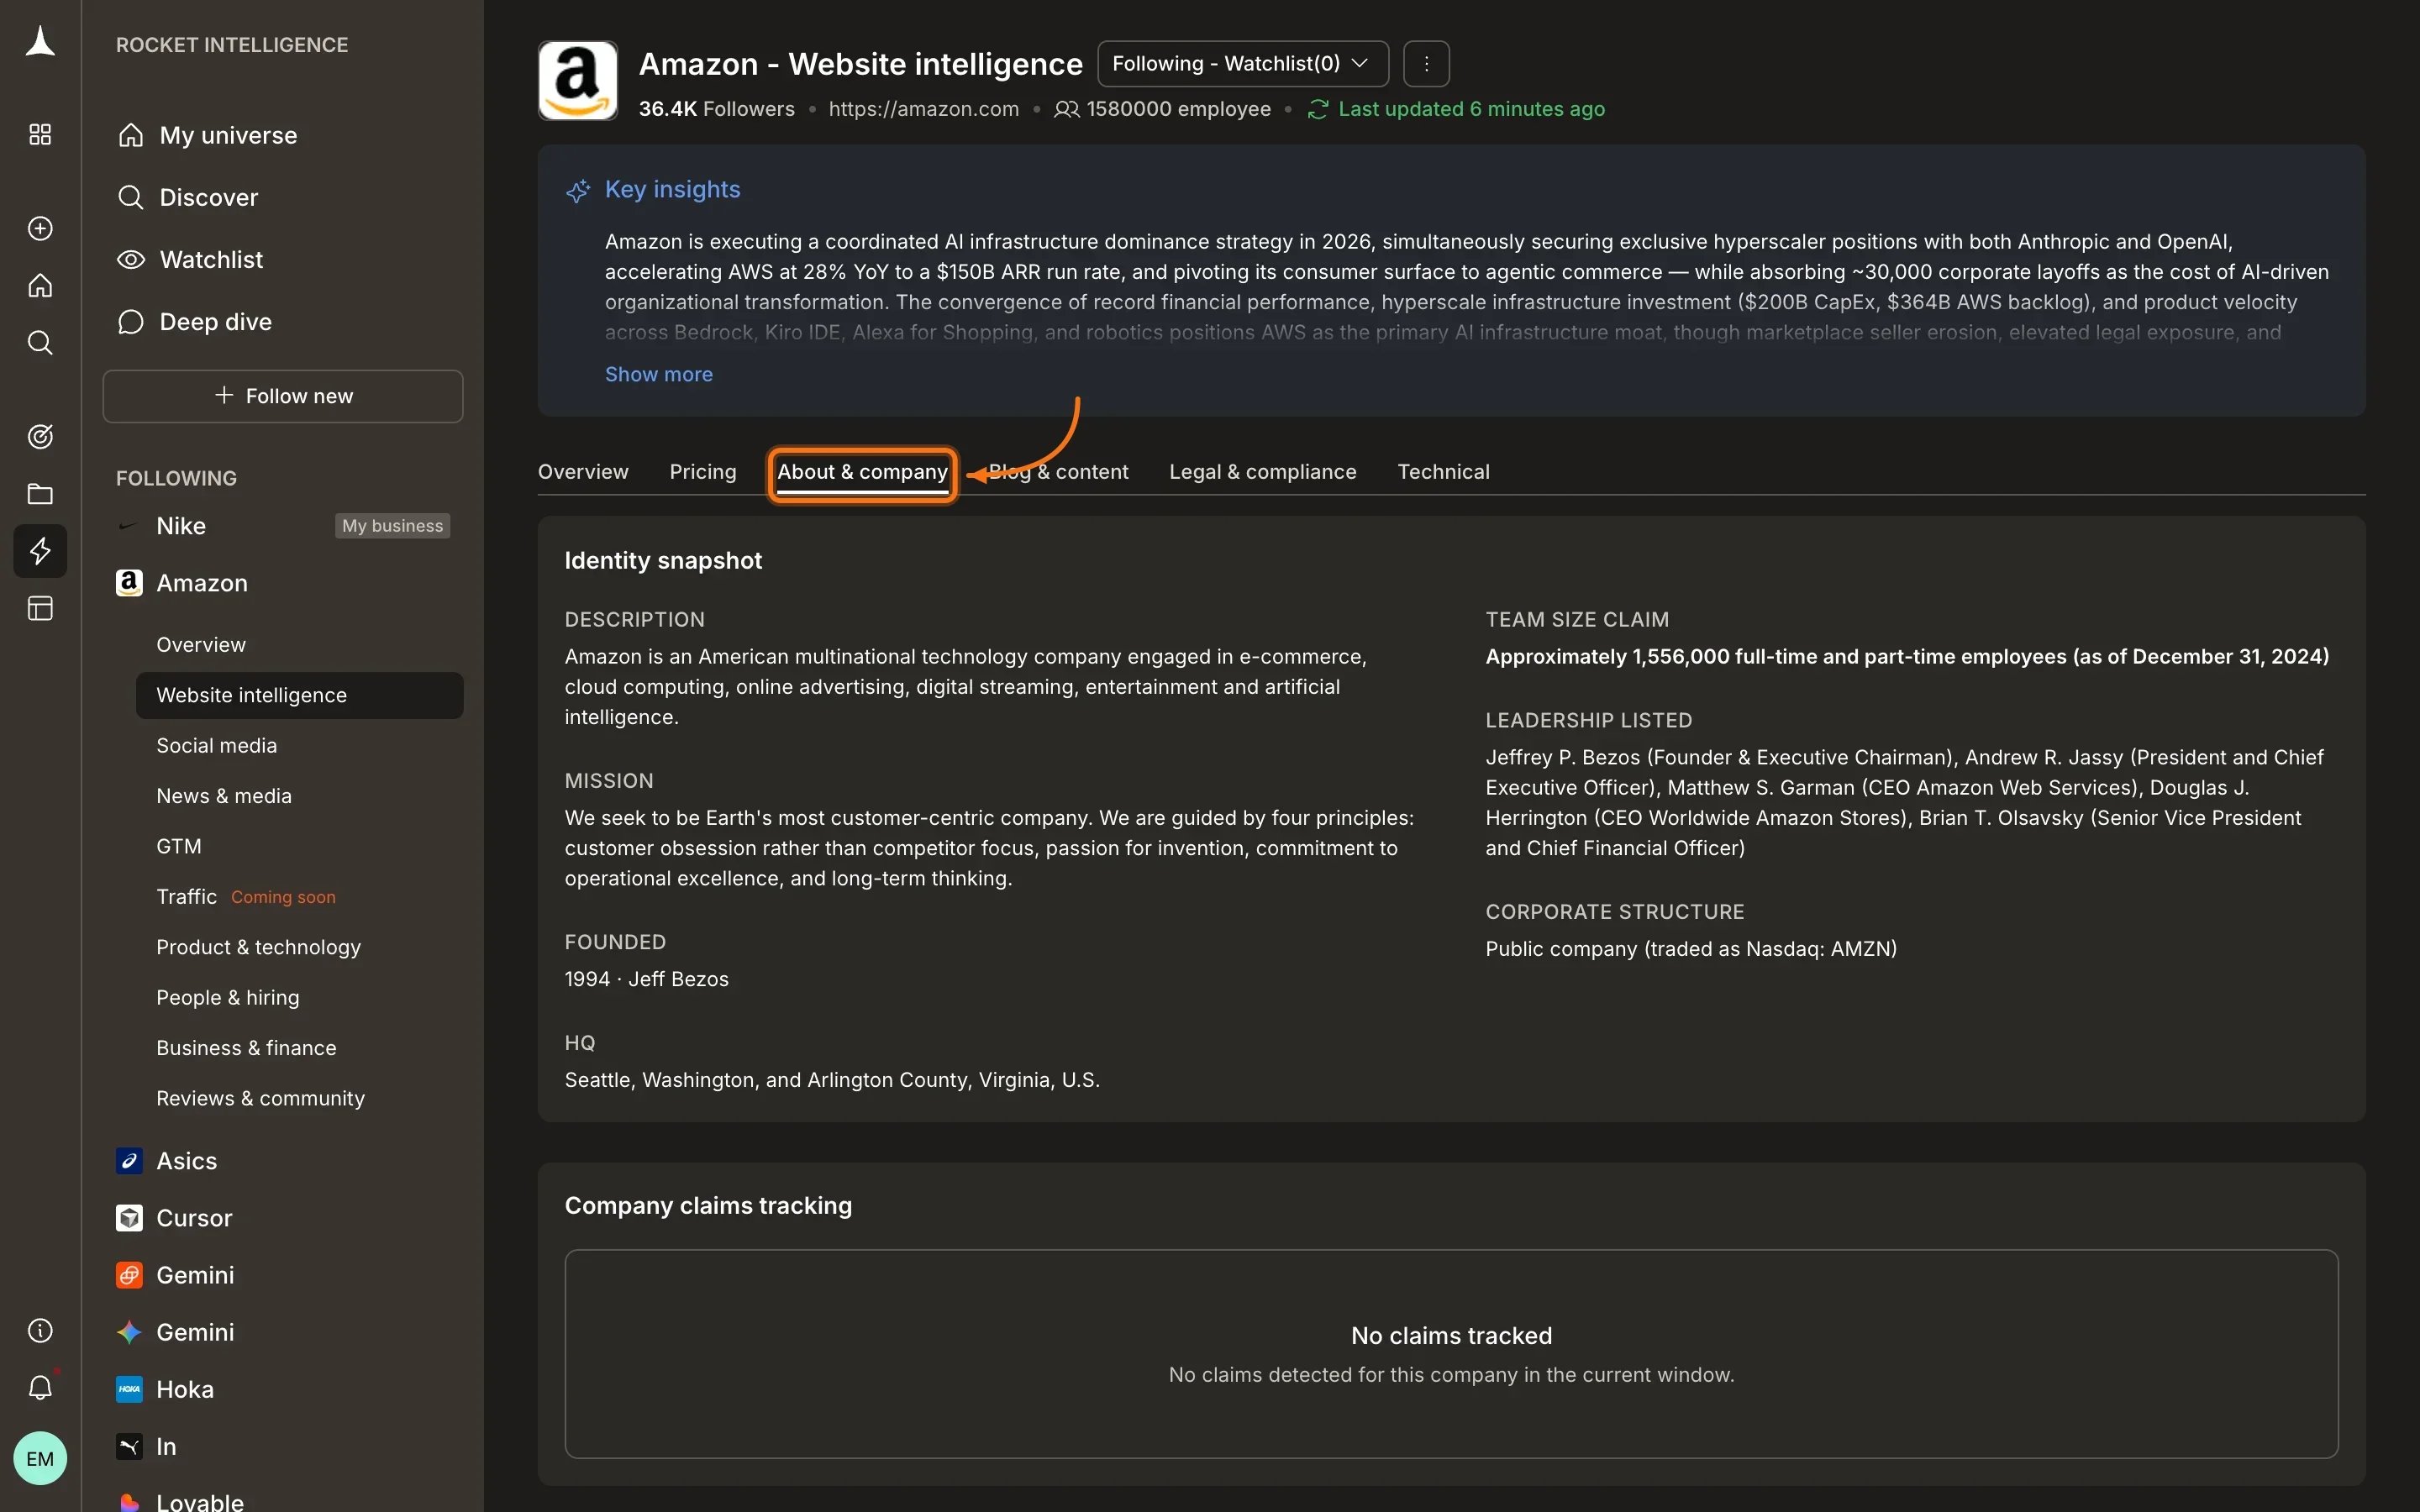The width and height of the screenshot is (2420, 1512).
Task: Click the Identity snapshot heading
Action: click(x=663, y=561)
